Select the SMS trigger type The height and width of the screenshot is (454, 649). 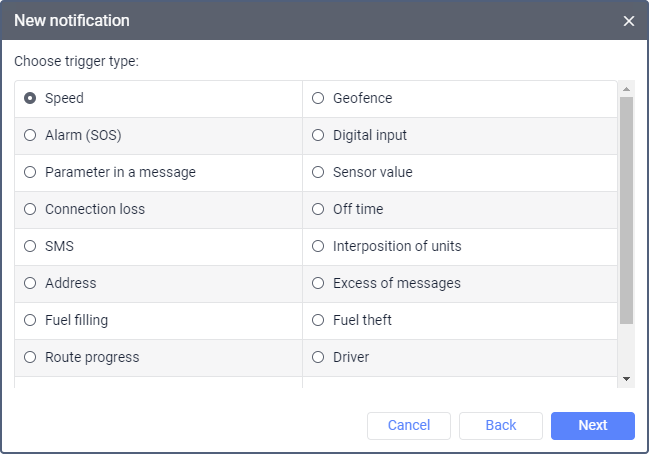[31, 246]
